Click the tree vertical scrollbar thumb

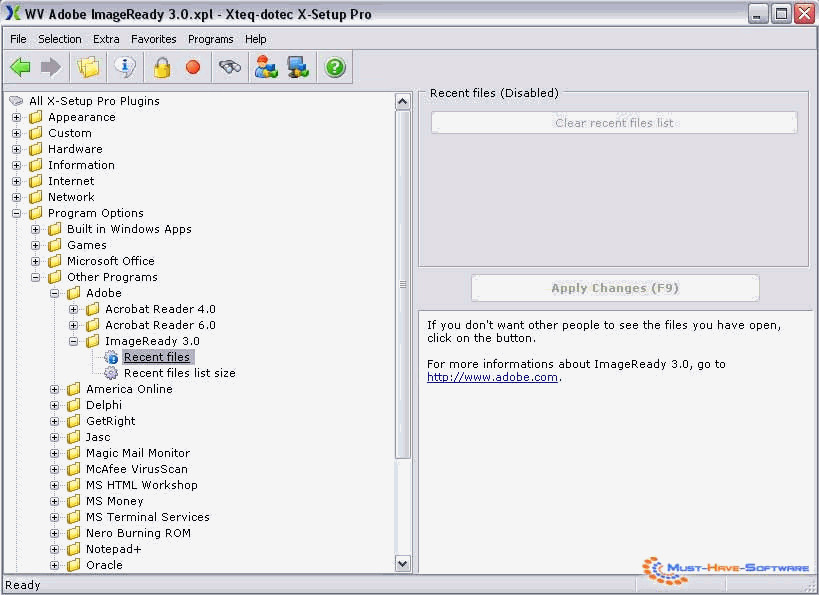pyautogui.click(x=403, y=284)
